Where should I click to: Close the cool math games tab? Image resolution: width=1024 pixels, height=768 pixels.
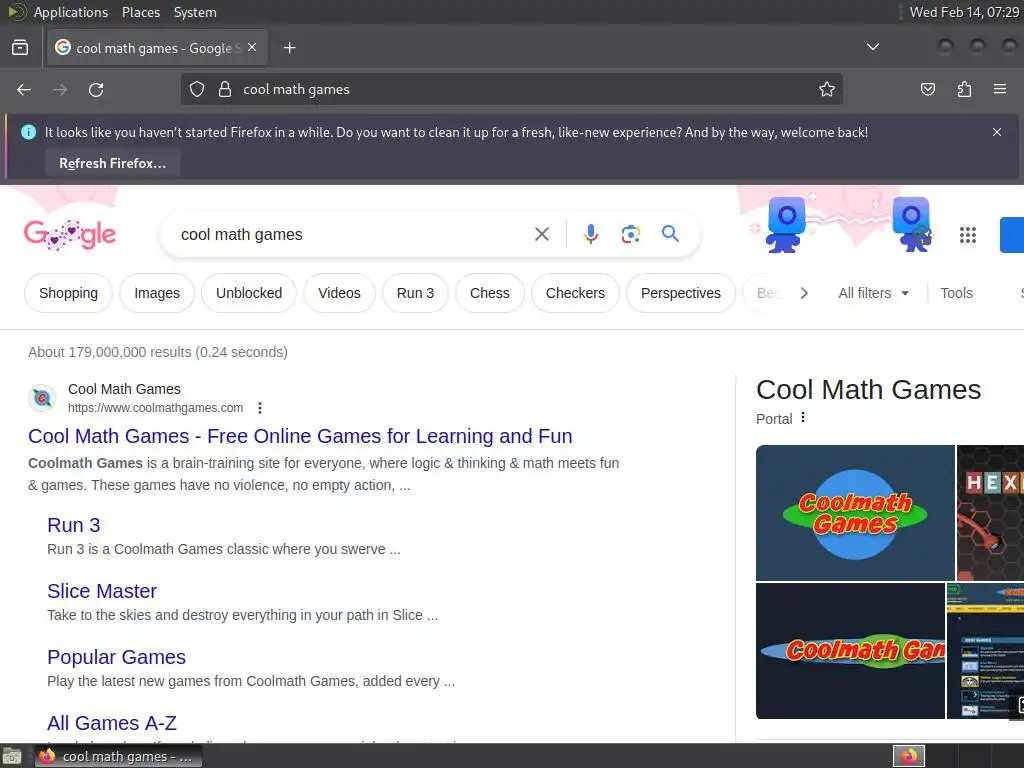click(x=252, y=48)
